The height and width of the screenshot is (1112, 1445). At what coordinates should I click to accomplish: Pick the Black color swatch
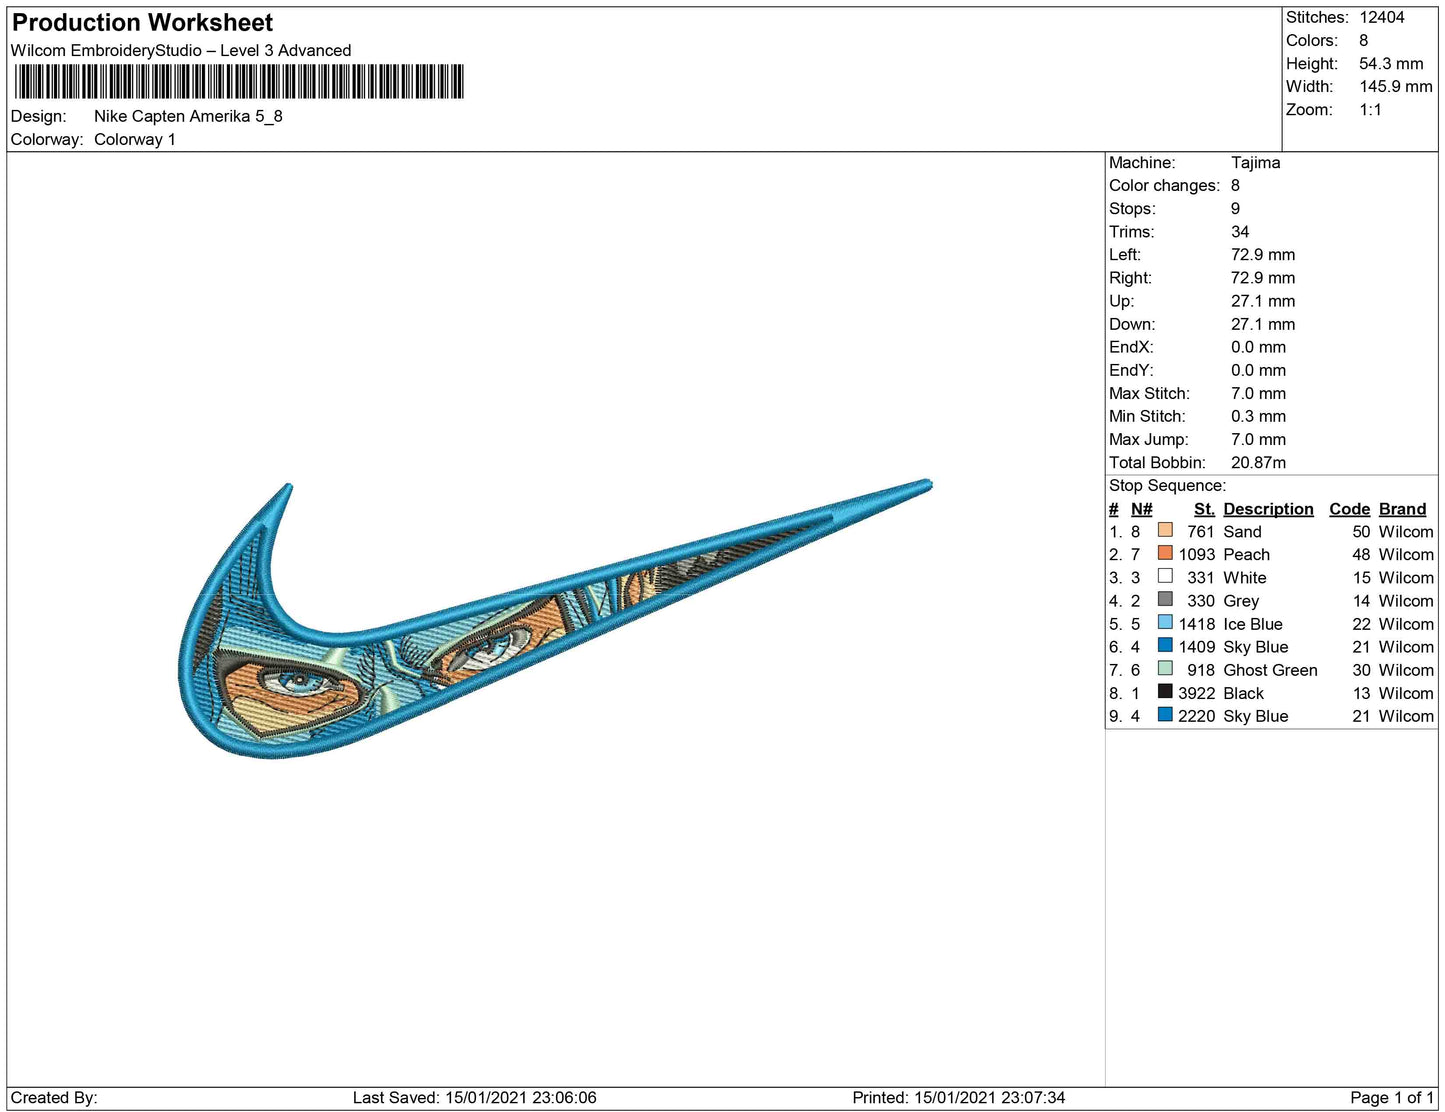pos(1165,691)
